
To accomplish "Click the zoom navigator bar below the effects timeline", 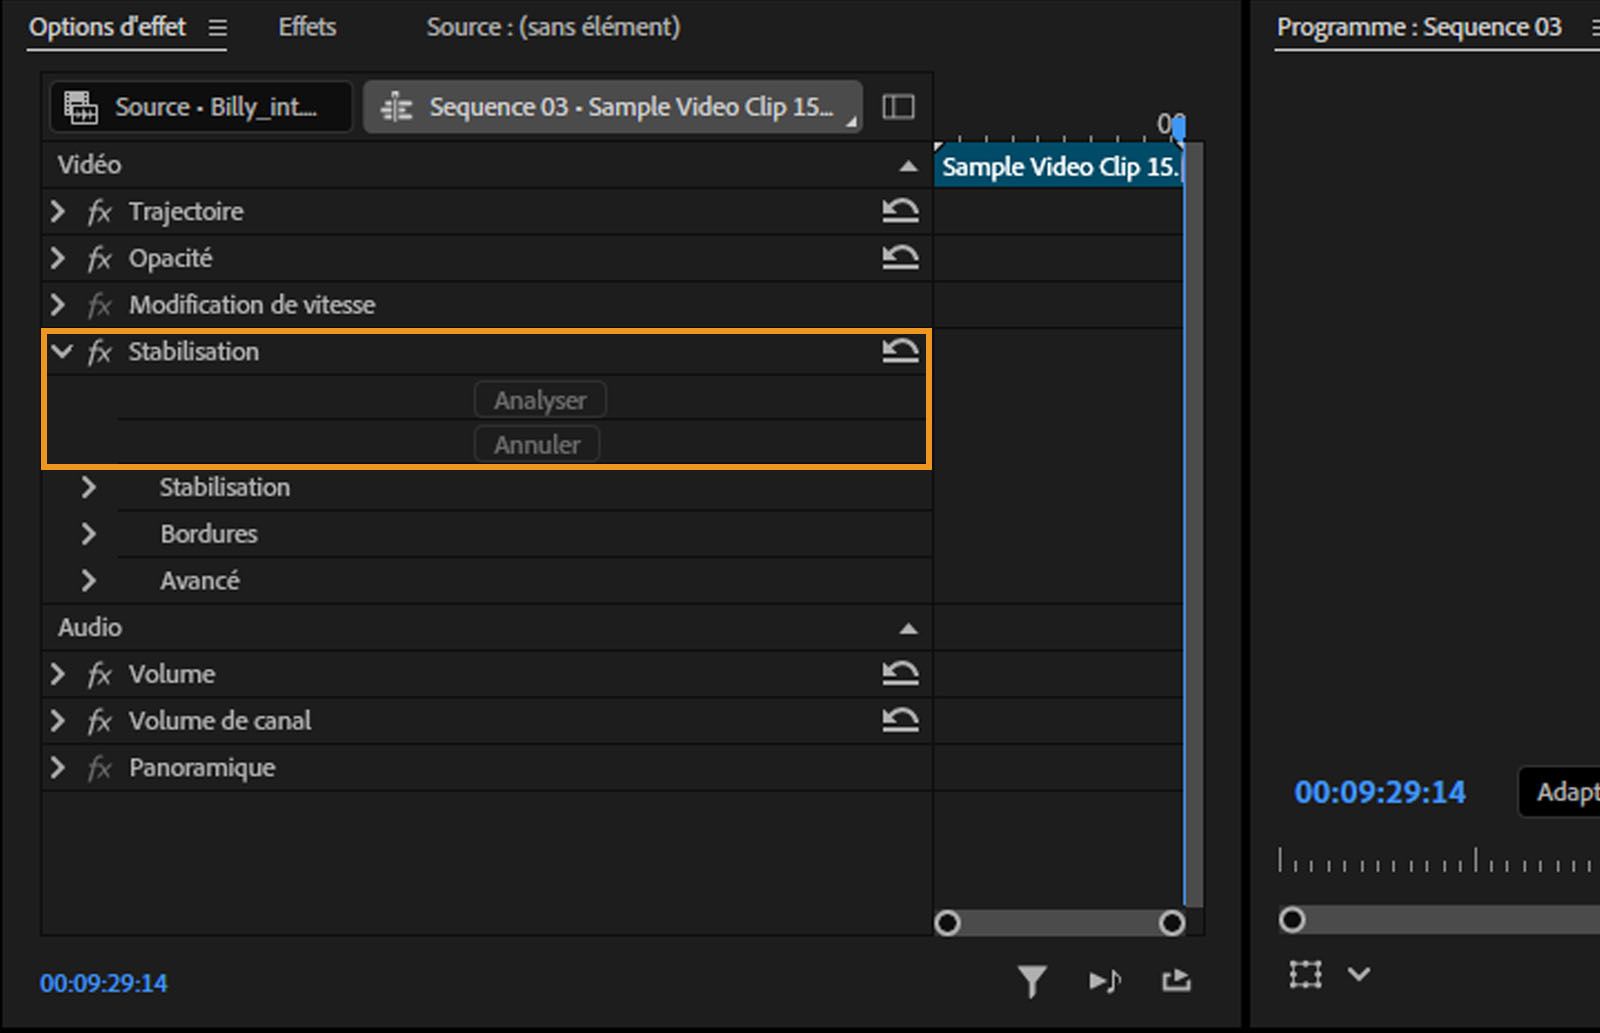I will click(1059, 922).
